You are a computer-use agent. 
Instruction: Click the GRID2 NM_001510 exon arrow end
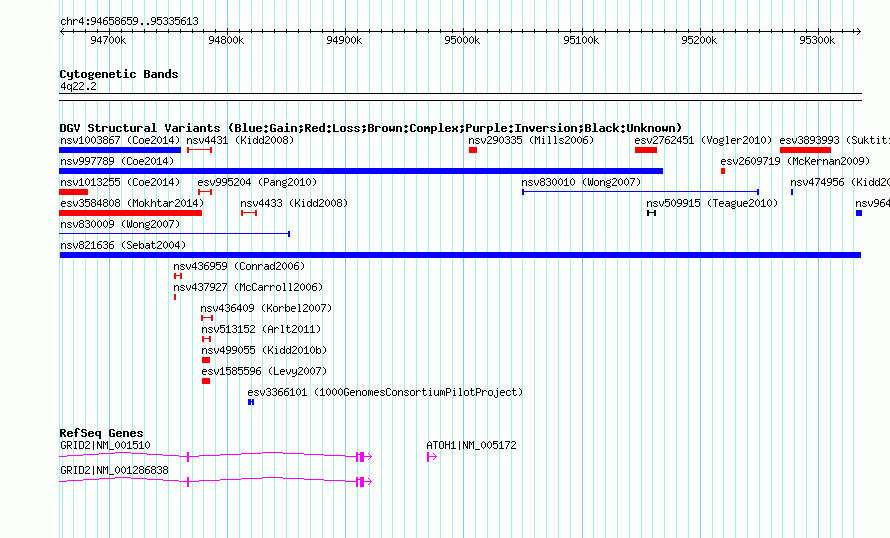364,457
